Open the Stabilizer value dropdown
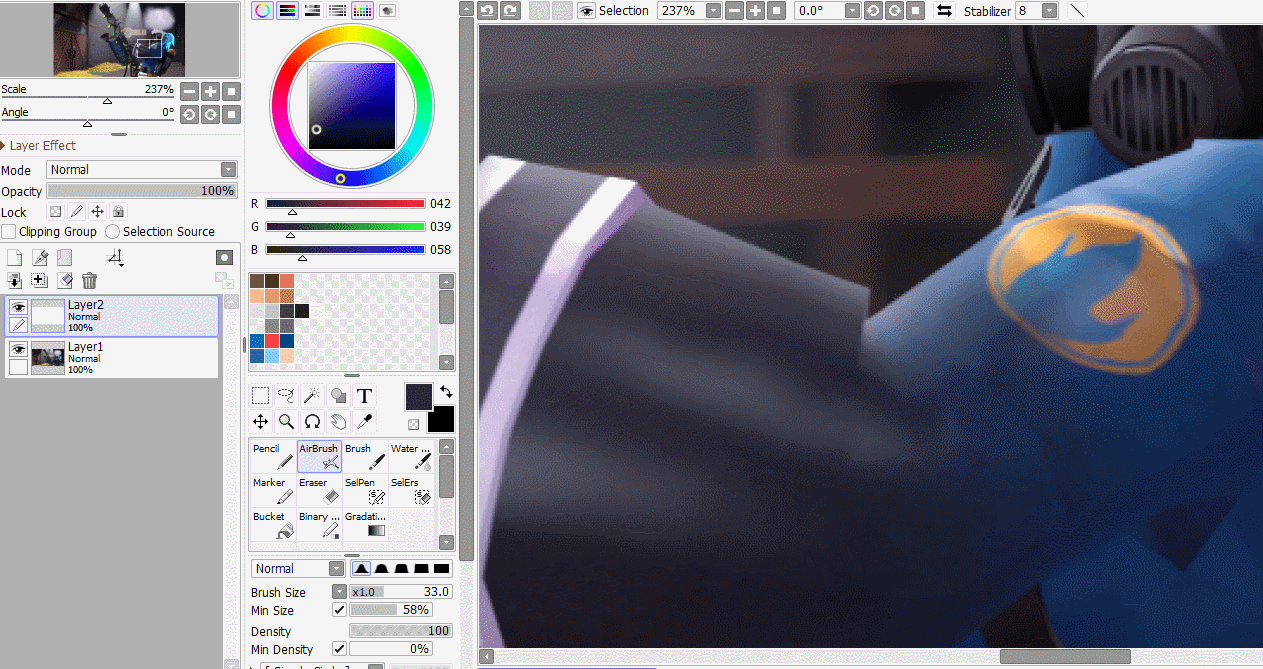This screenshot has height=669, width=1263. click(x=1049, y=10)
